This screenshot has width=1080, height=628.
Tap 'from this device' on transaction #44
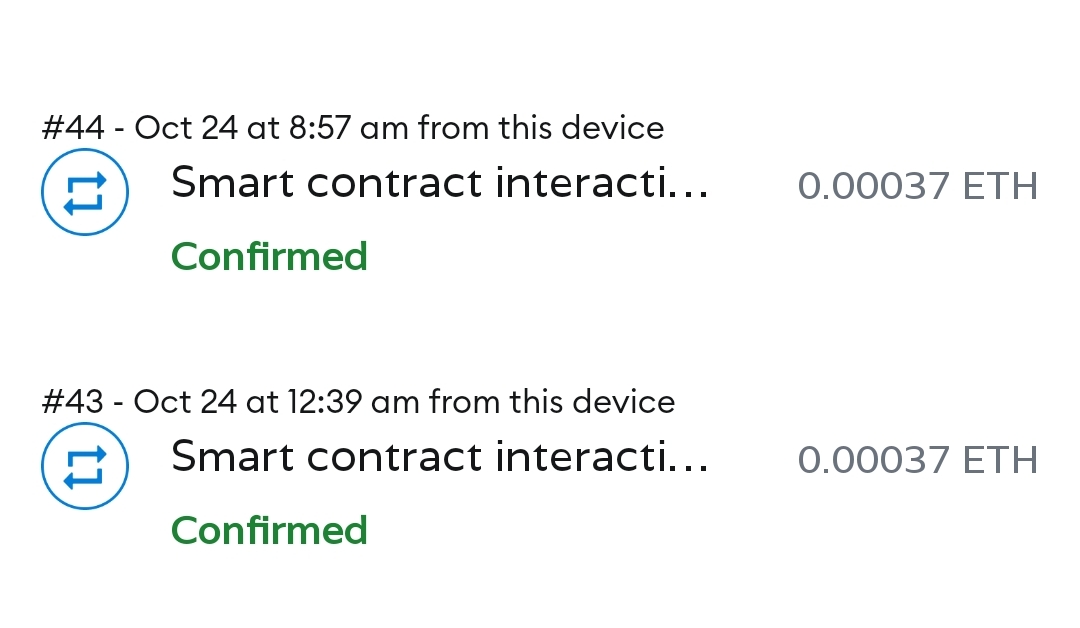(x=541, y=128)
